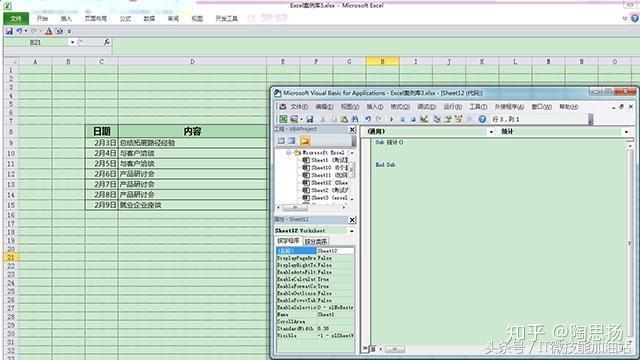Toggle Folders view in Project panel
The image size is (640, 360).
click(305, 141)
